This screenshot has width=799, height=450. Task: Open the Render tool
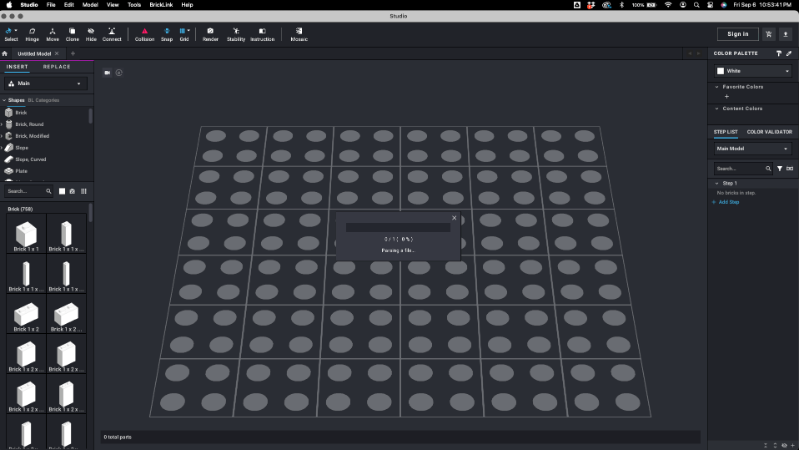point(210,33)
